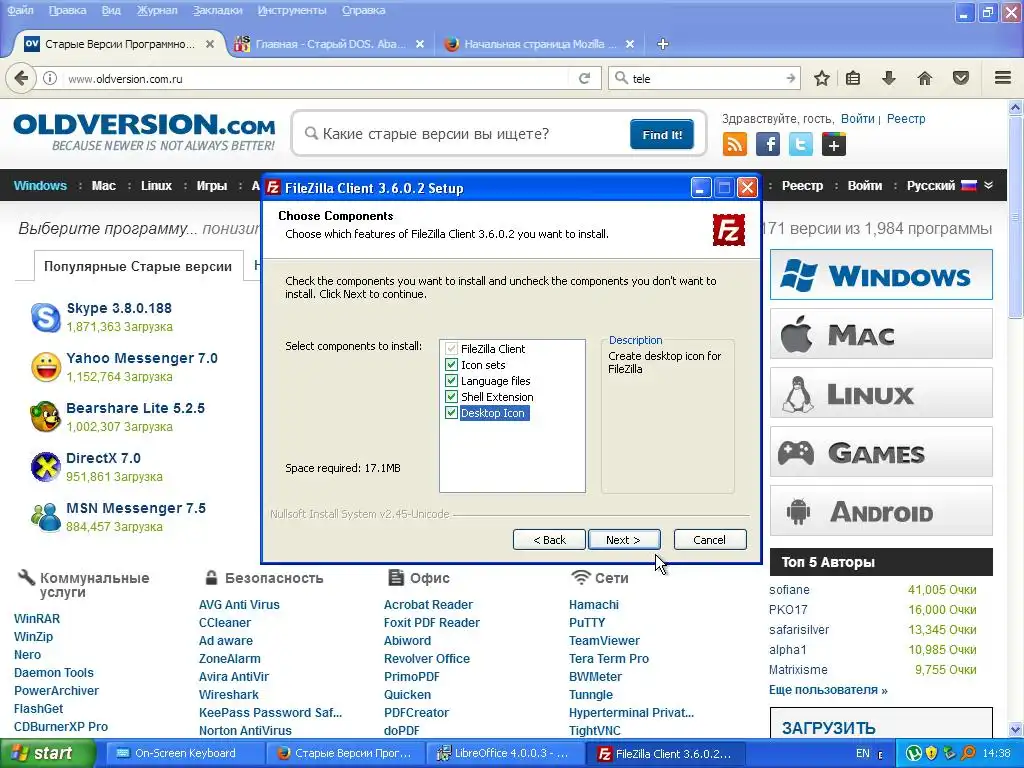Open the Games category banner
The width and height of the screenshot is (1024, 768).
pos(881,452)
